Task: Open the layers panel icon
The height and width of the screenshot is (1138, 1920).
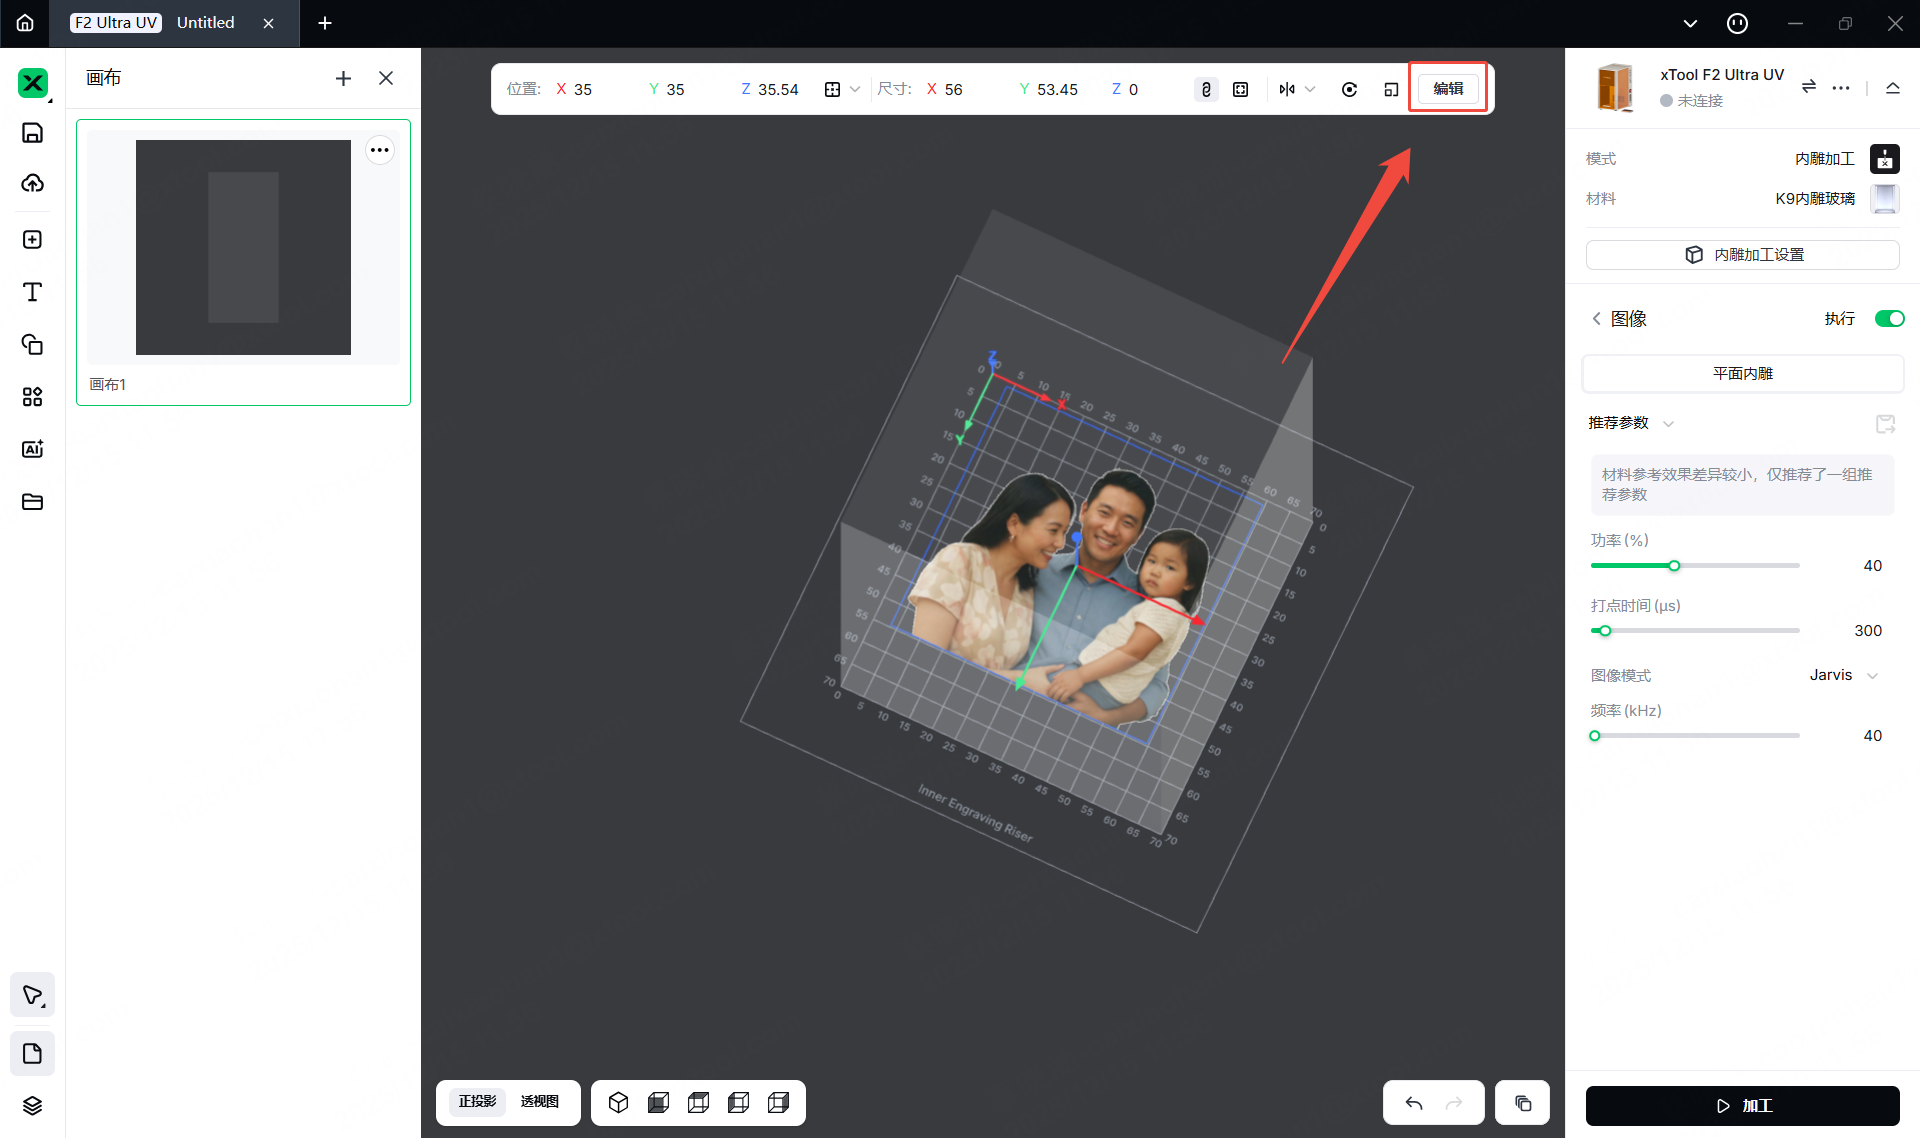Action: tap(32, 1105)
